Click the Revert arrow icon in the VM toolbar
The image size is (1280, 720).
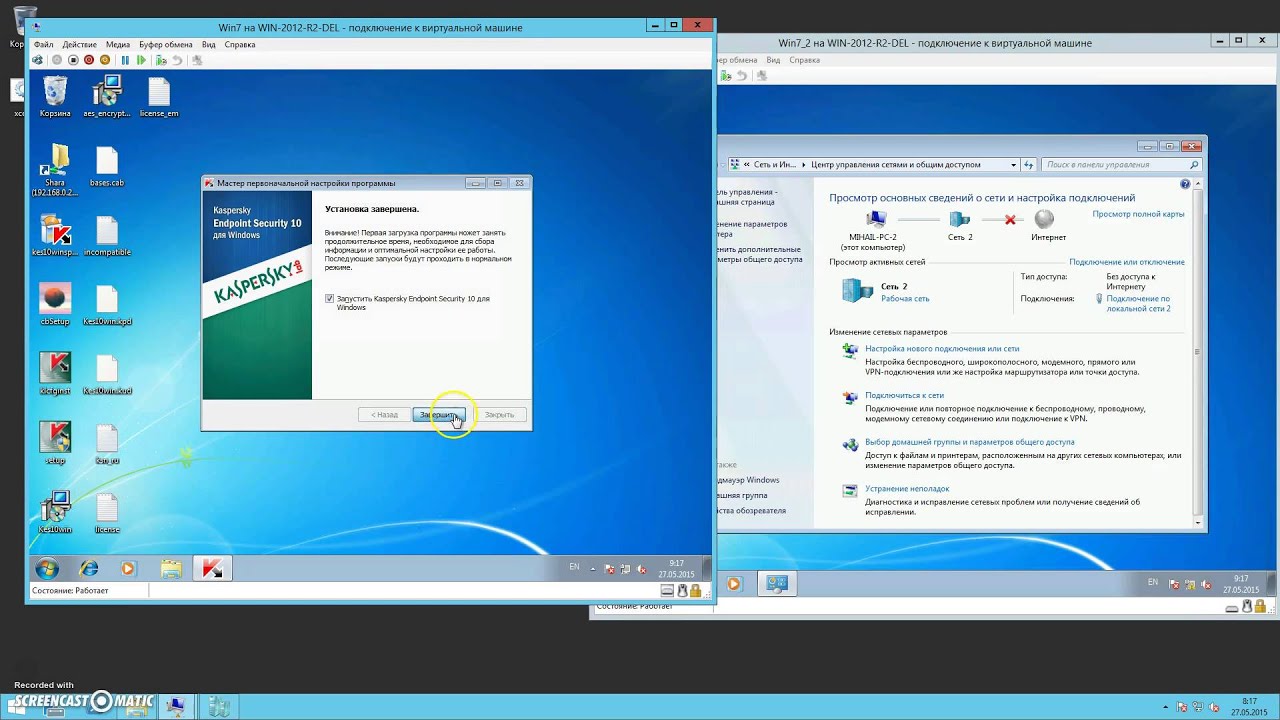(177, 60)
